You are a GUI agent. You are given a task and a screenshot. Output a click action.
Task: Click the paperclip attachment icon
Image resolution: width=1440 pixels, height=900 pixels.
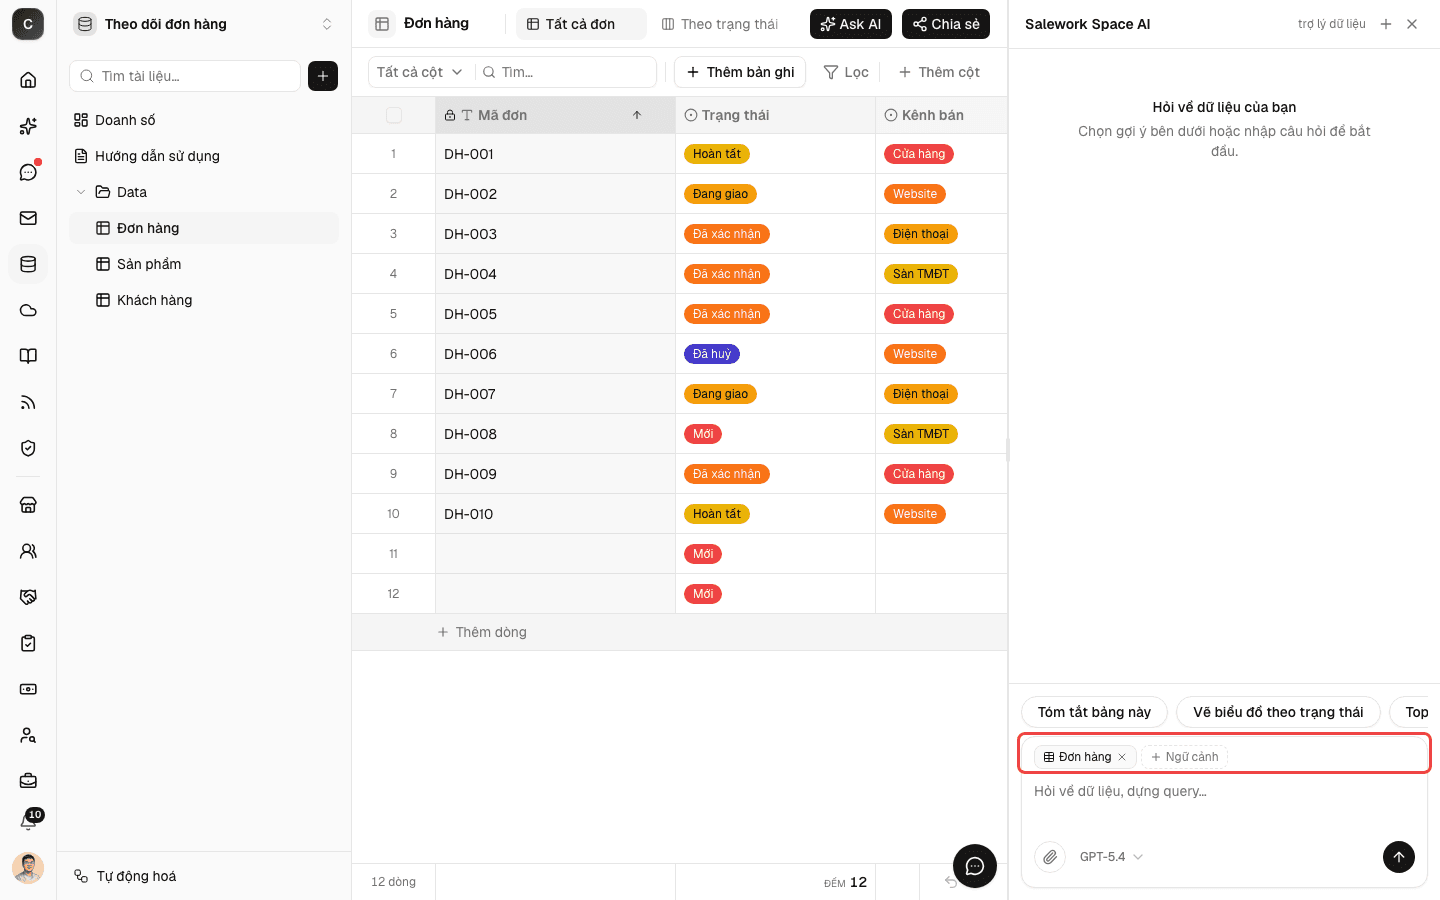(x=1049, y=857)
